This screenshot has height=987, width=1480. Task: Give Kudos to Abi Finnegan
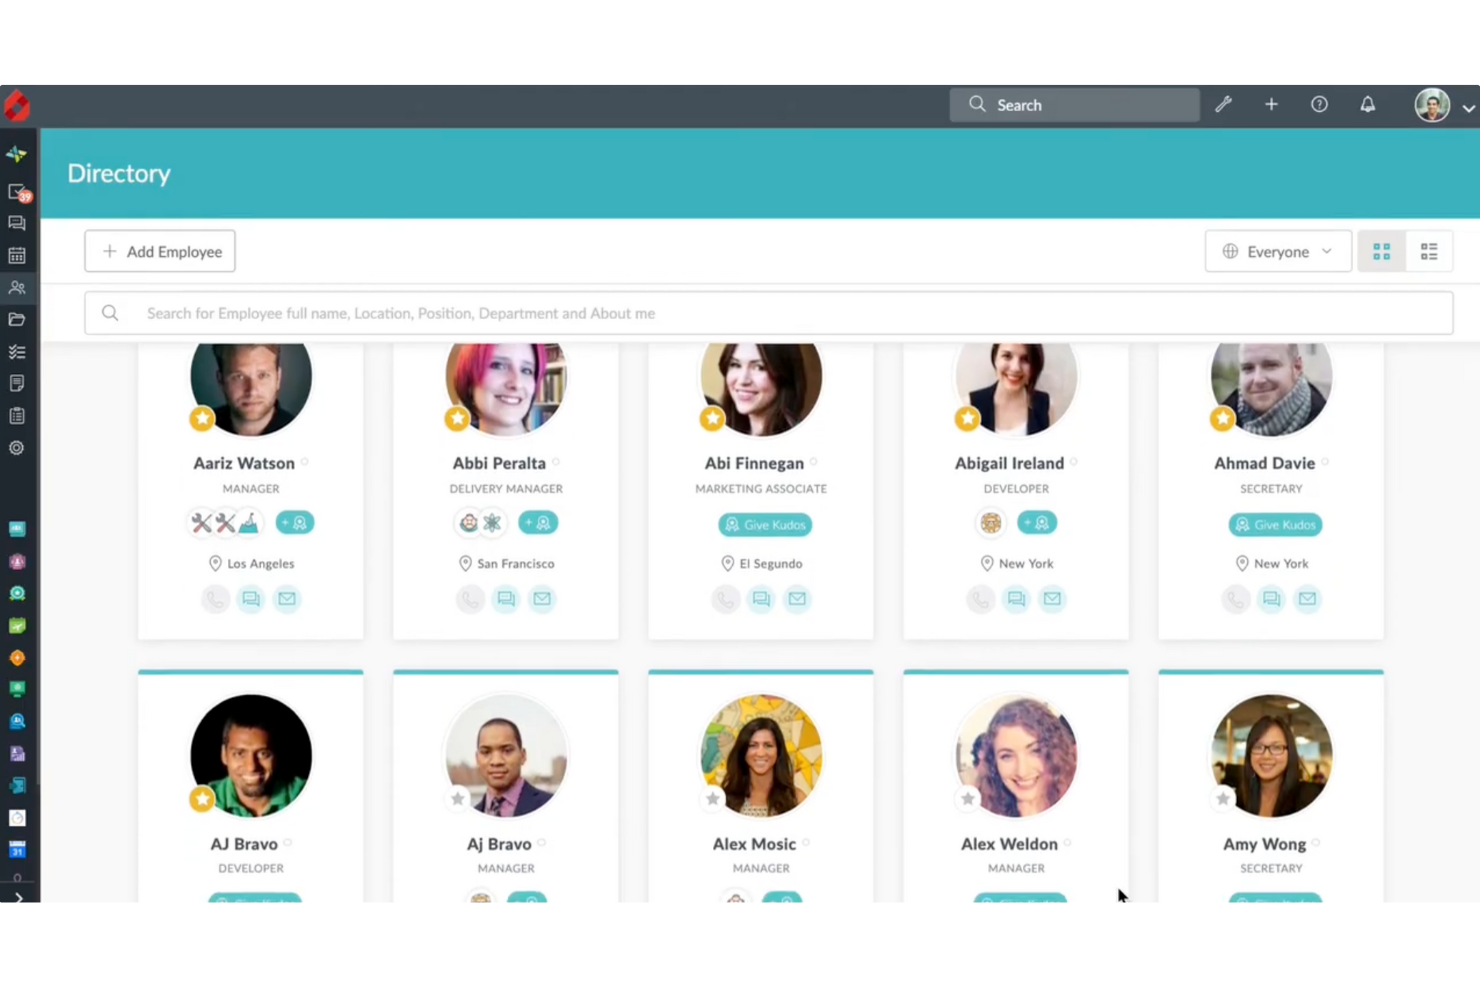click(764, 524)
